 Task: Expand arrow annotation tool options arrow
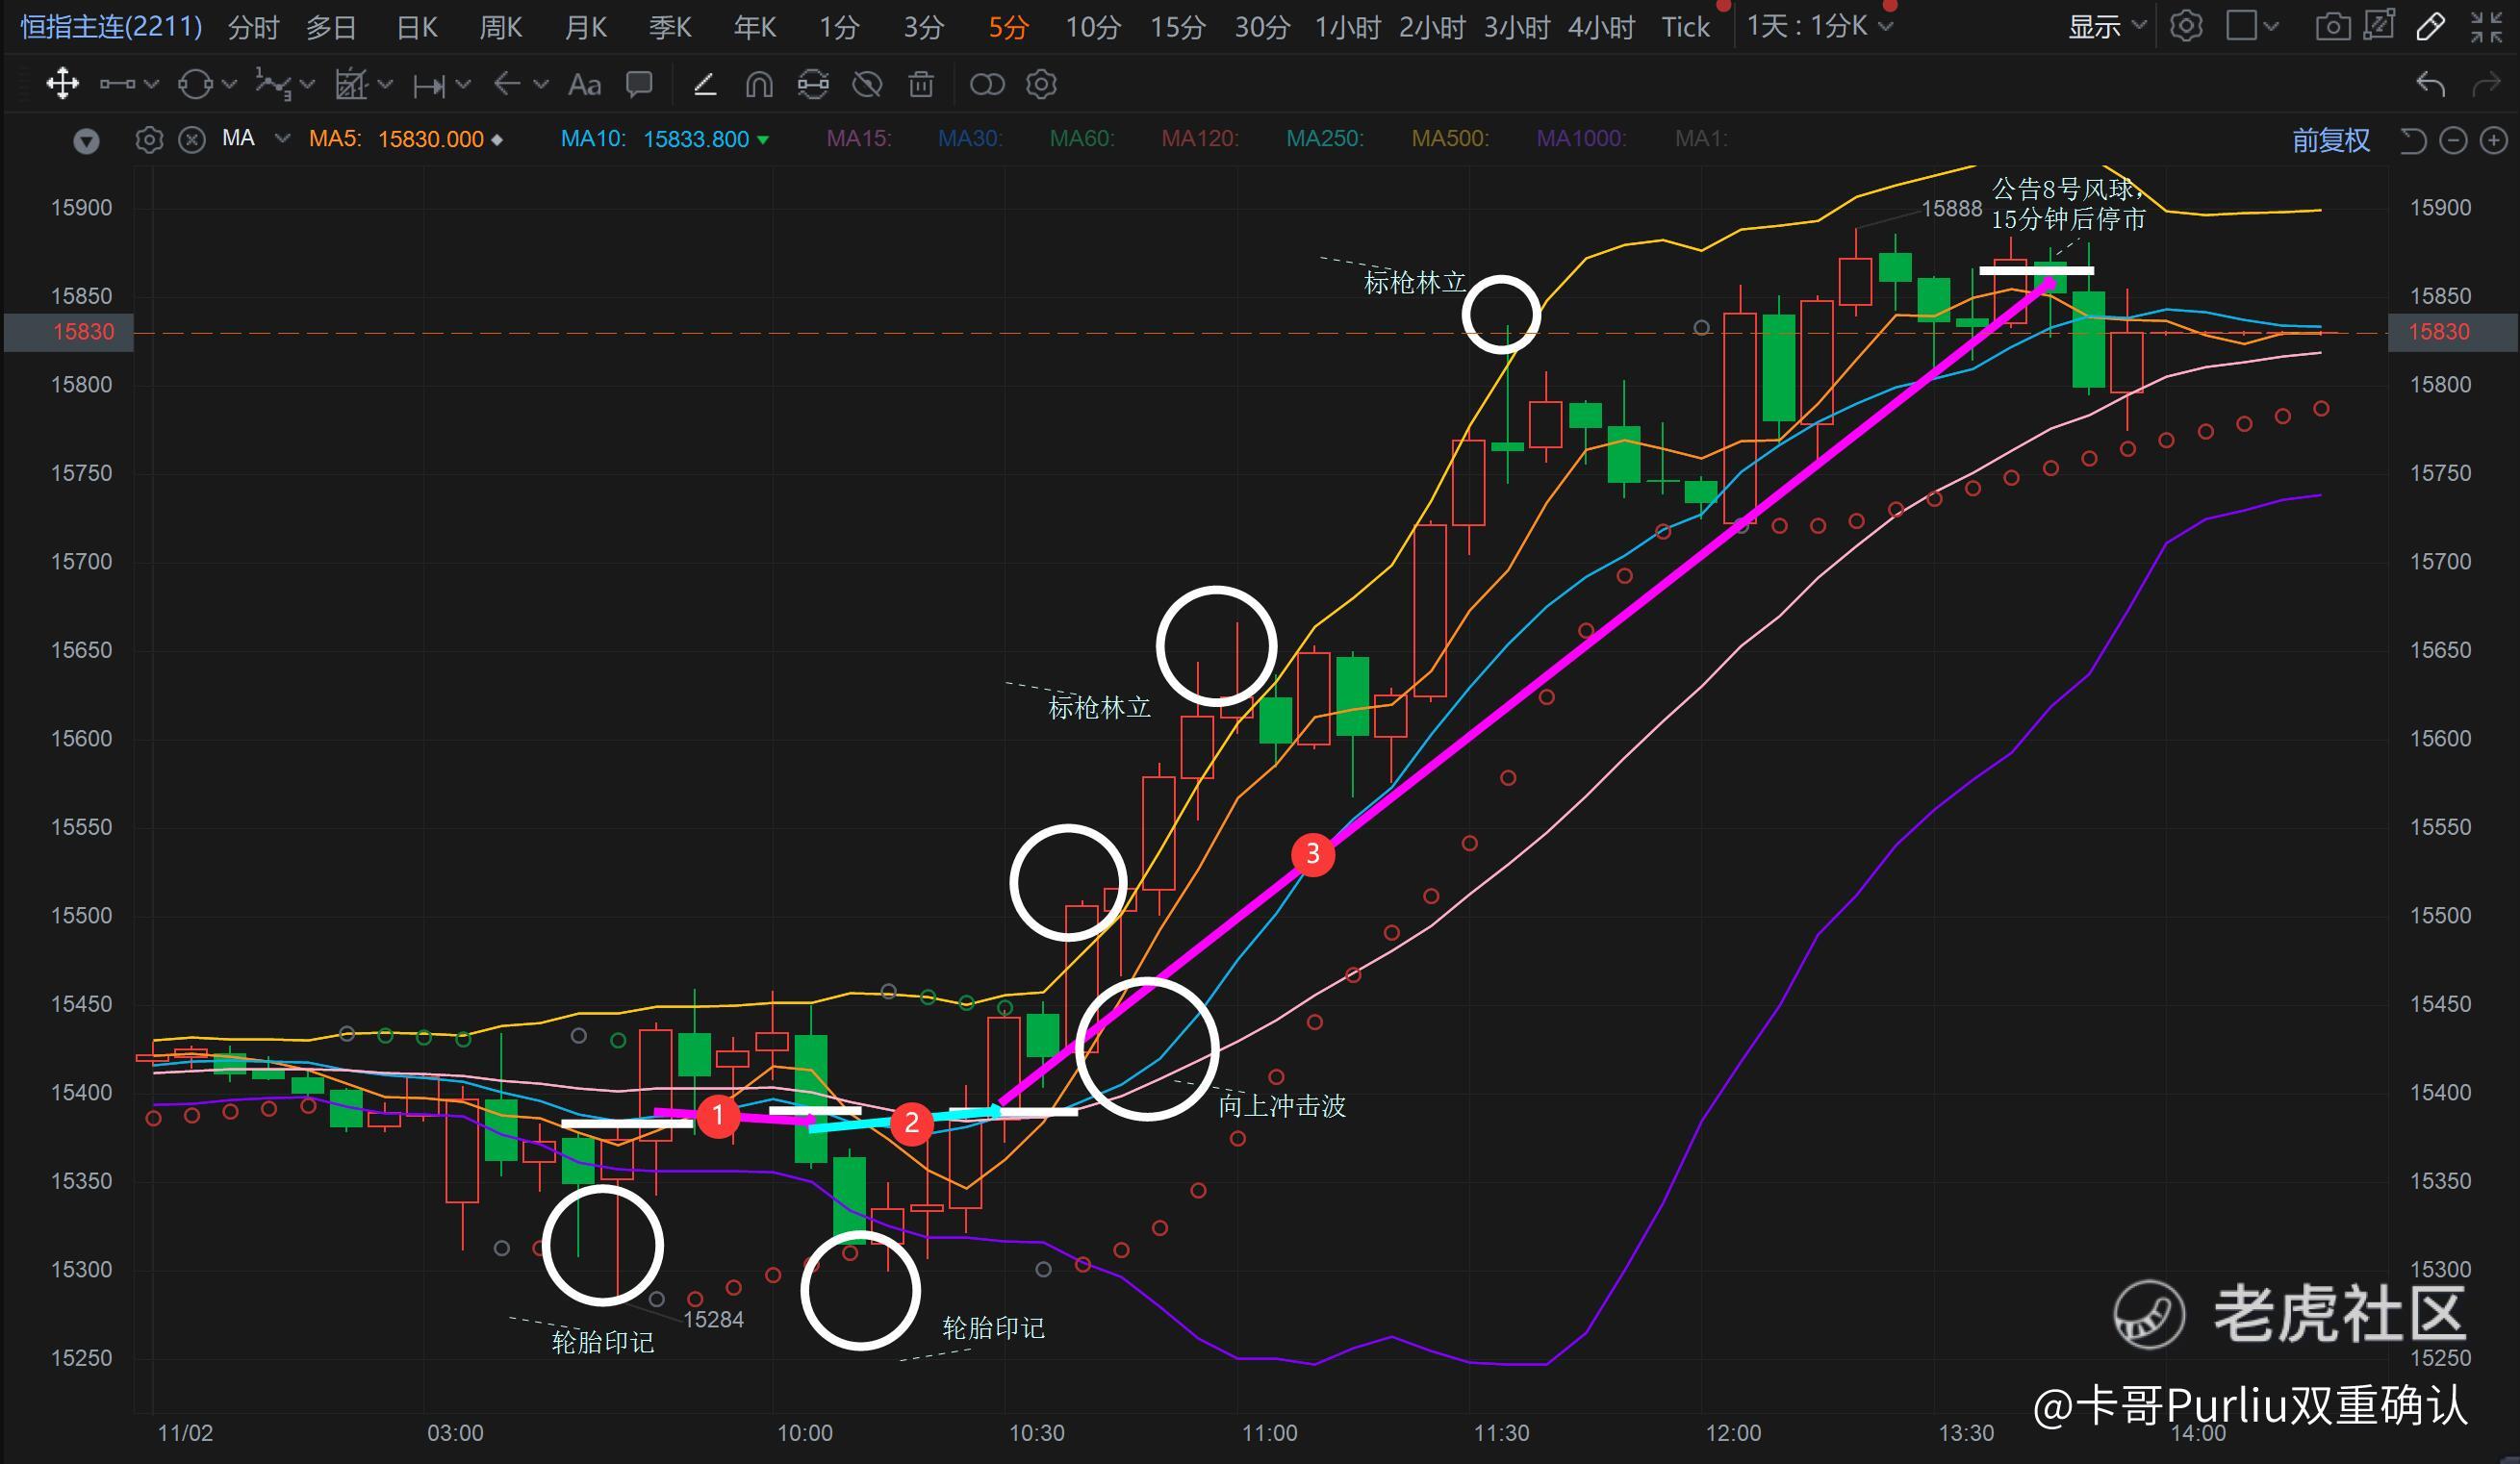pyautogui.click(x=541, y=84)
